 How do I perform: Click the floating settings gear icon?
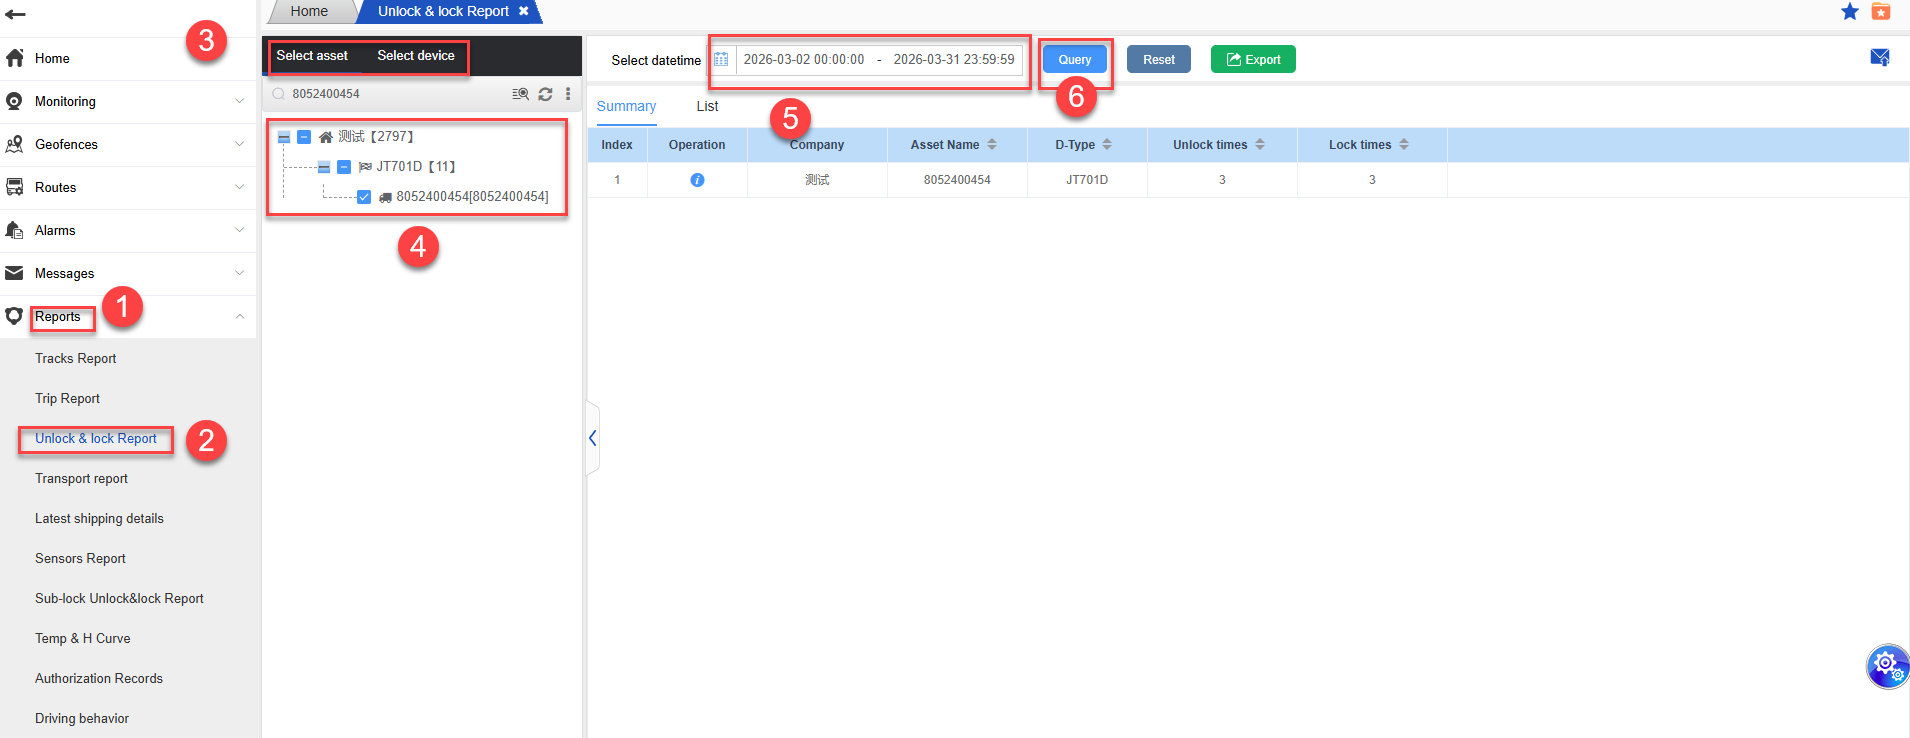pos(1887,665)
